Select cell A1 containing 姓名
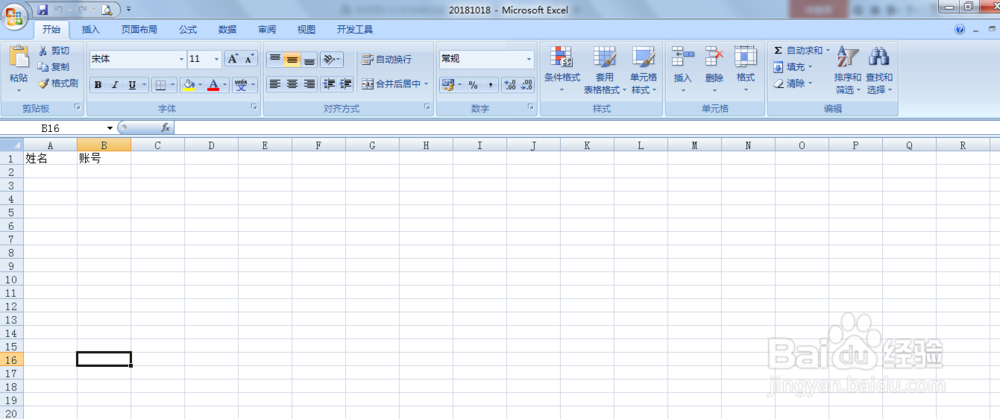This screenshot has height=419, width=1000. 50,159
